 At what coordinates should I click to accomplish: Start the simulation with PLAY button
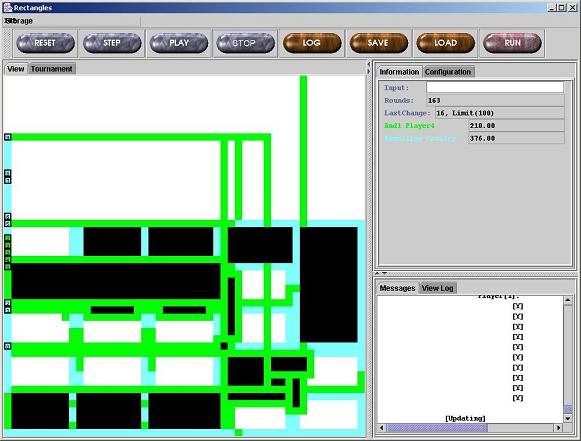click(179, 43)
